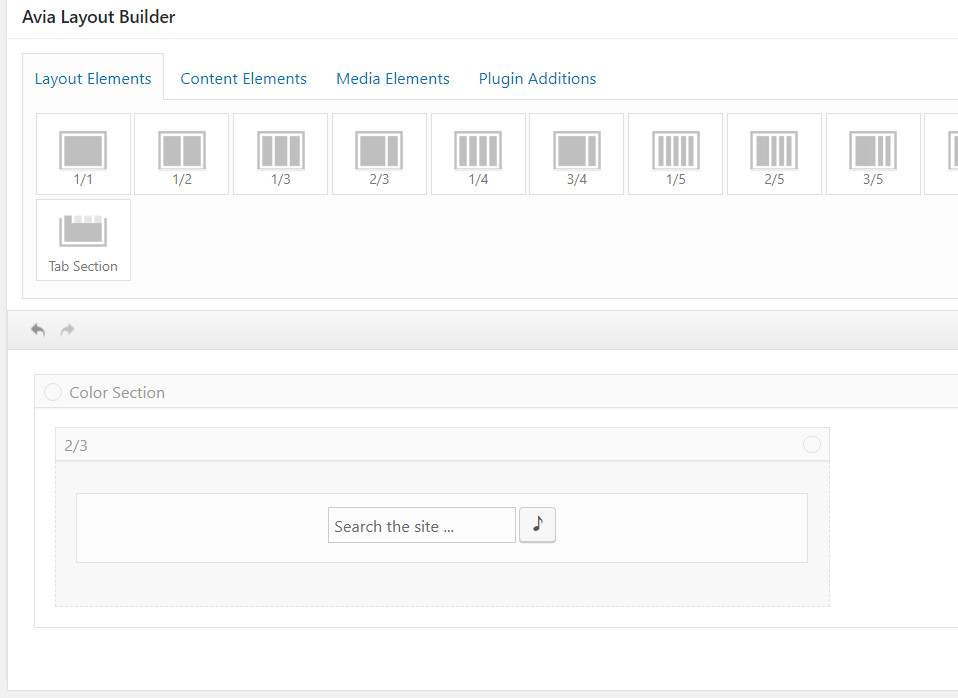
Task: Insert a Tab Section element
Action: pos(83,240)
